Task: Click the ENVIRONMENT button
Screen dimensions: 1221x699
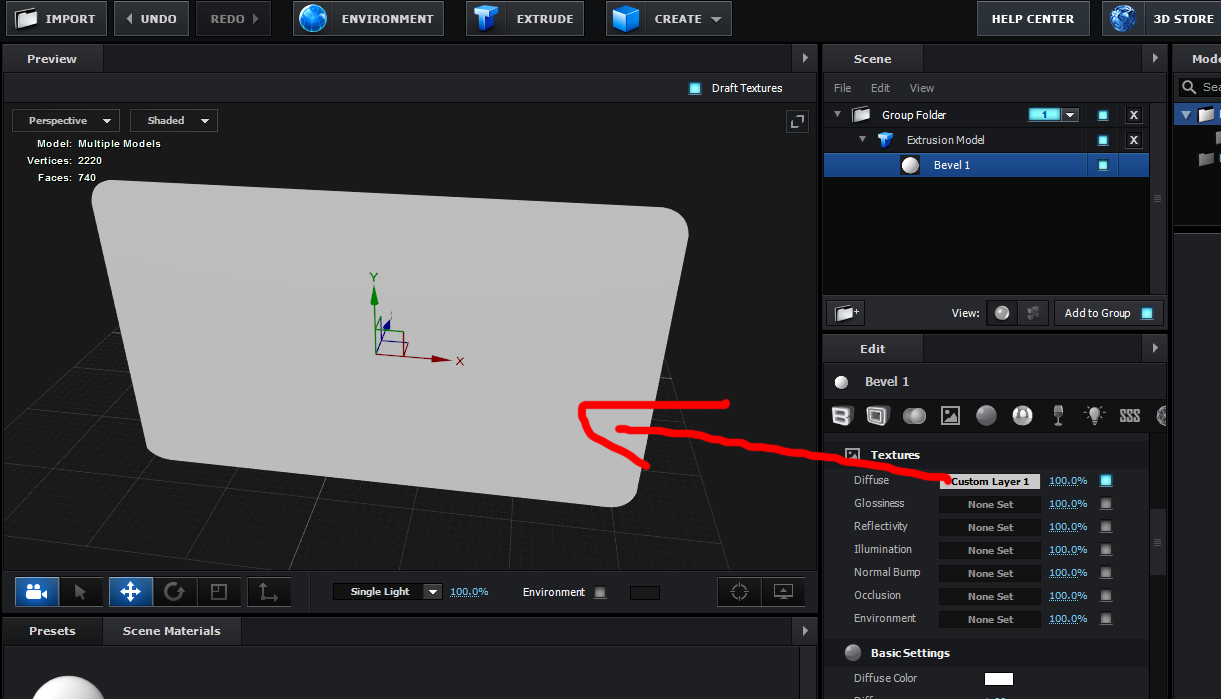Action: tap(368, 18)
